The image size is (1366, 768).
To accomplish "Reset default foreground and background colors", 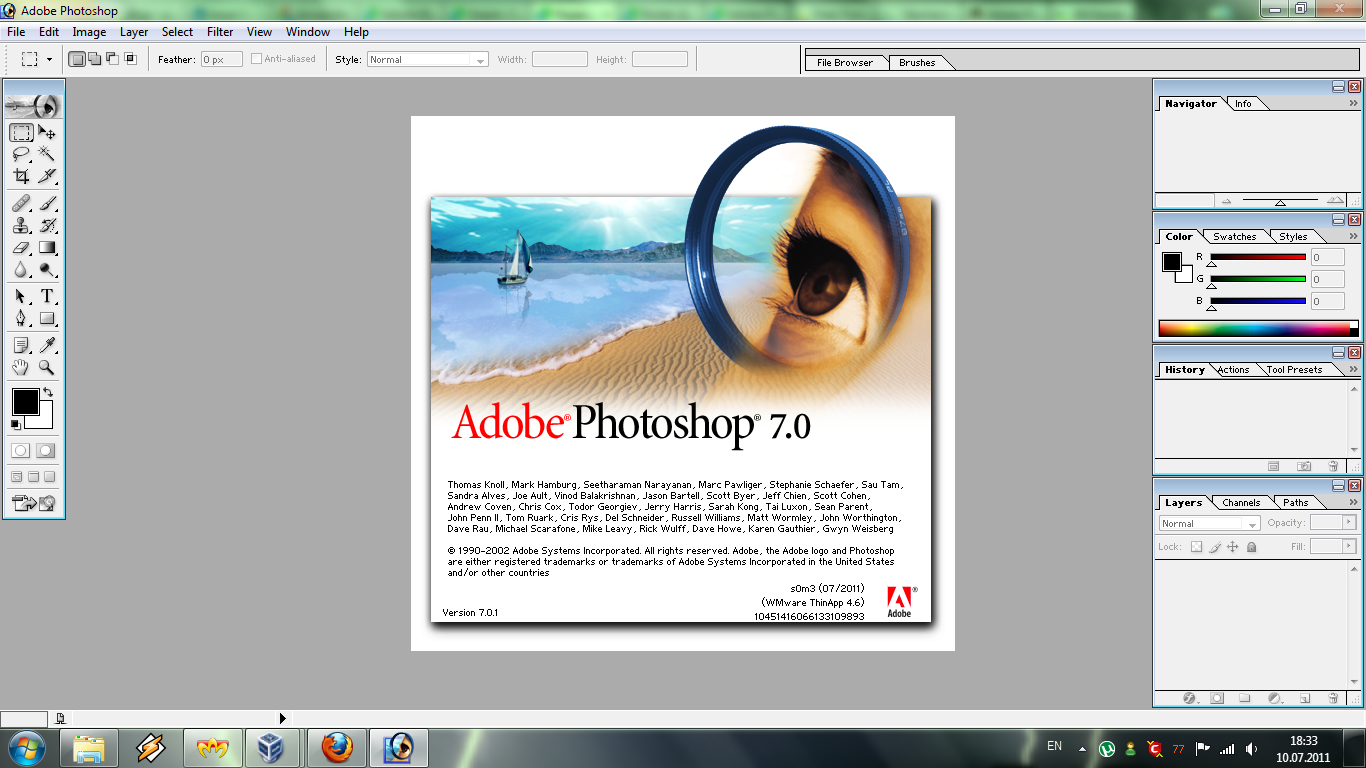I will click(x=15, y=424).
